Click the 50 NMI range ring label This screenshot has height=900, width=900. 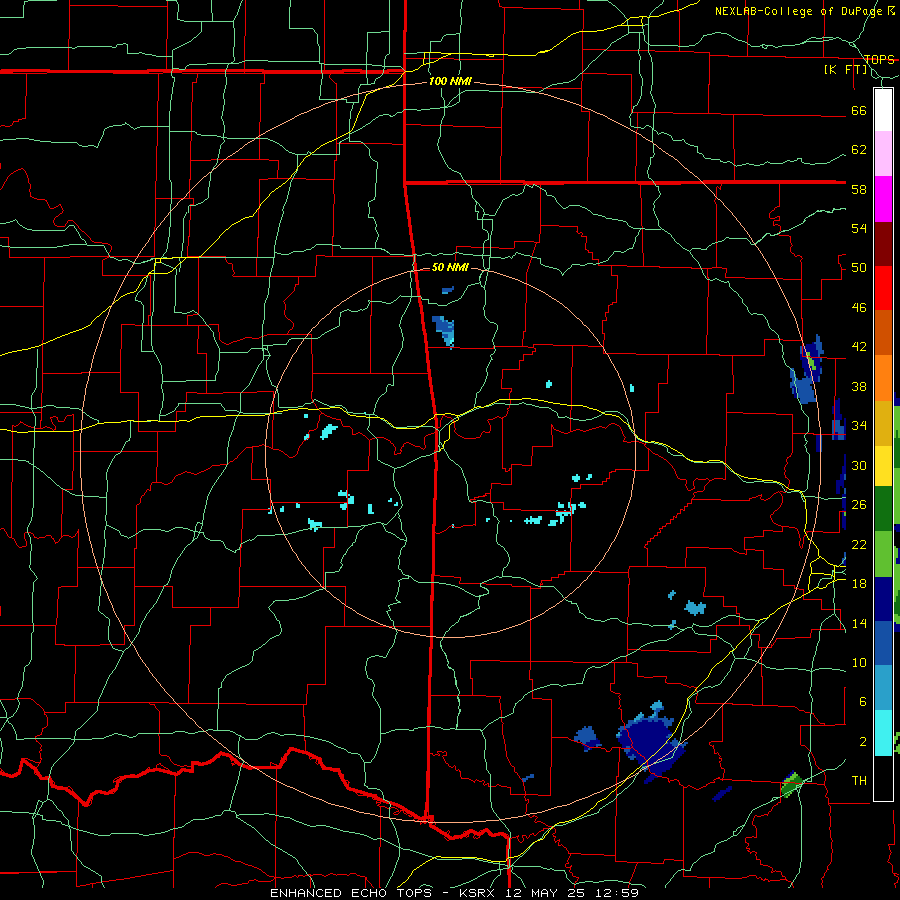450,267
